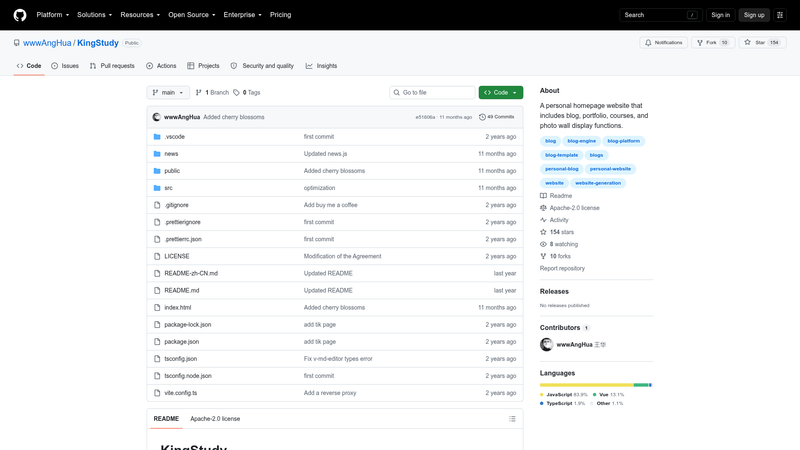
Task: View the 0 Tags link
Action: [x=247, y=92]
